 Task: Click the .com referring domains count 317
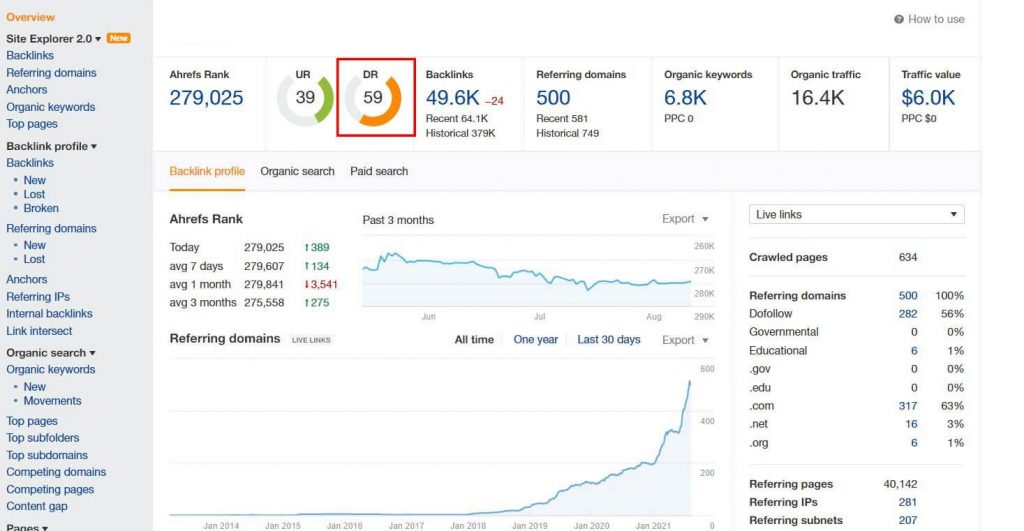point(908,406)
